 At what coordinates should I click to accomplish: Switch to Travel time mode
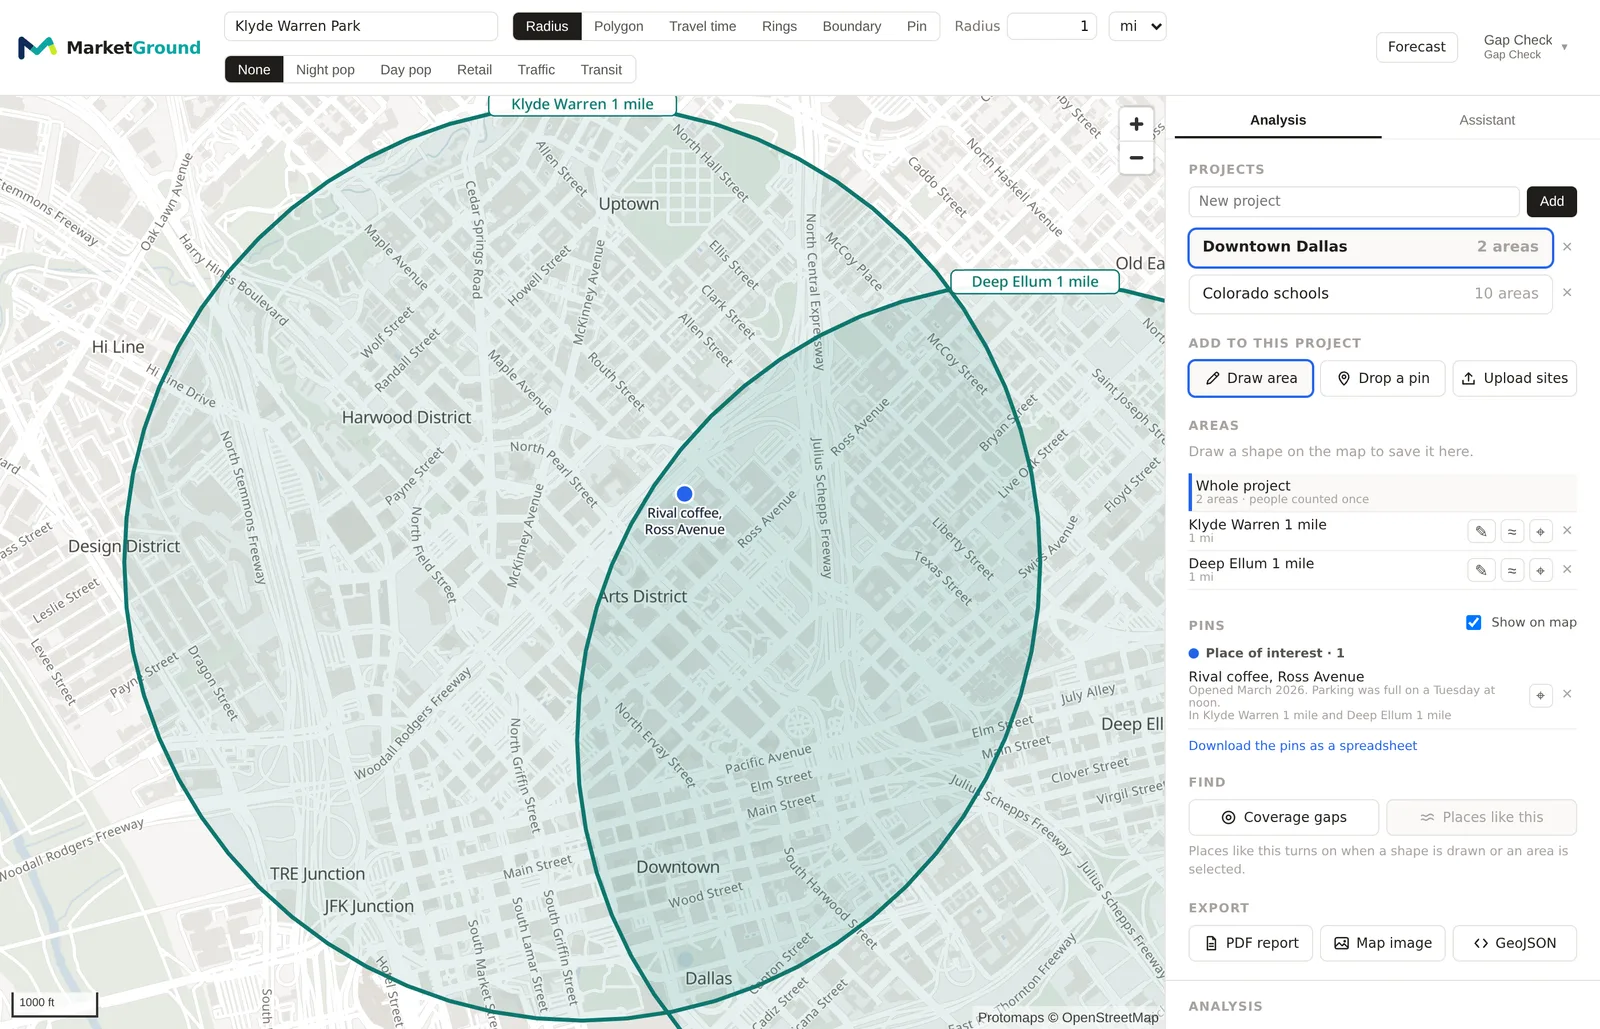tap(702, 26)
